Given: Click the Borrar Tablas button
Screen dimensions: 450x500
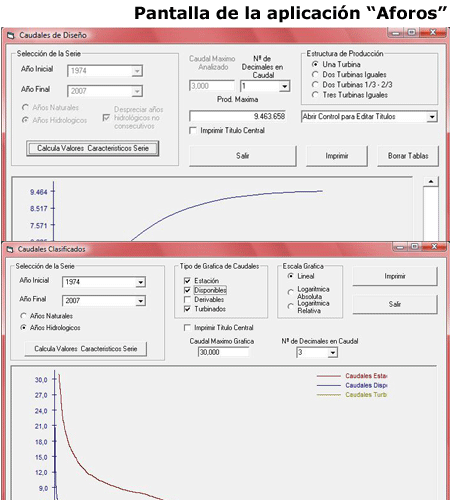Looking at the screenshot, I should tap(408, 156).
